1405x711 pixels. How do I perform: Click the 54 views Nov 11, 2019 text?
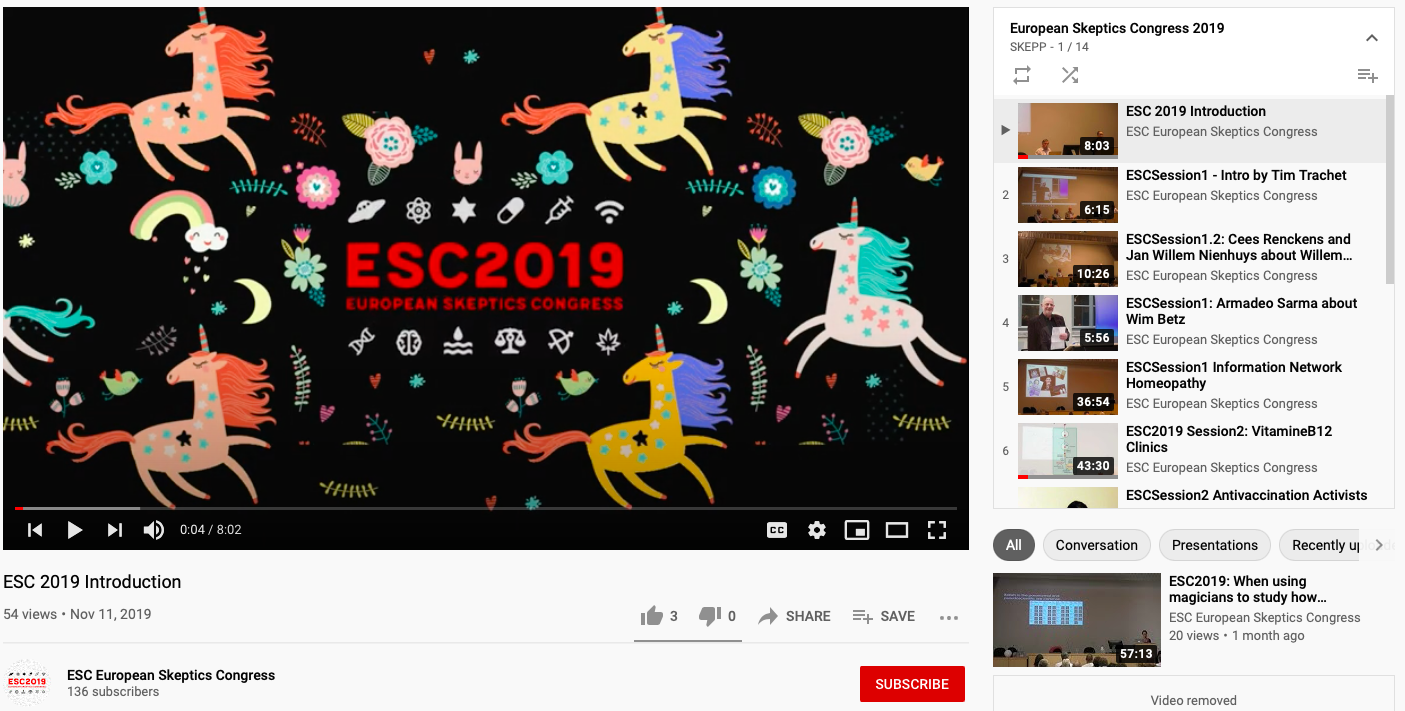coord(77,614)
